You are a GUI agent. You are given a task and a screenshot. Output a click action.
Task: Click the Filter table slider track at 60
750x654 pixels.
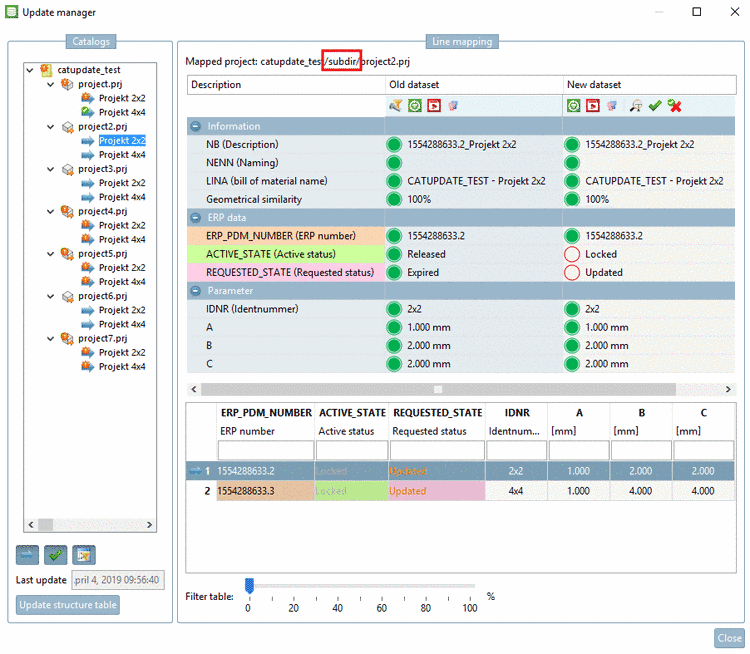[382, 586]
